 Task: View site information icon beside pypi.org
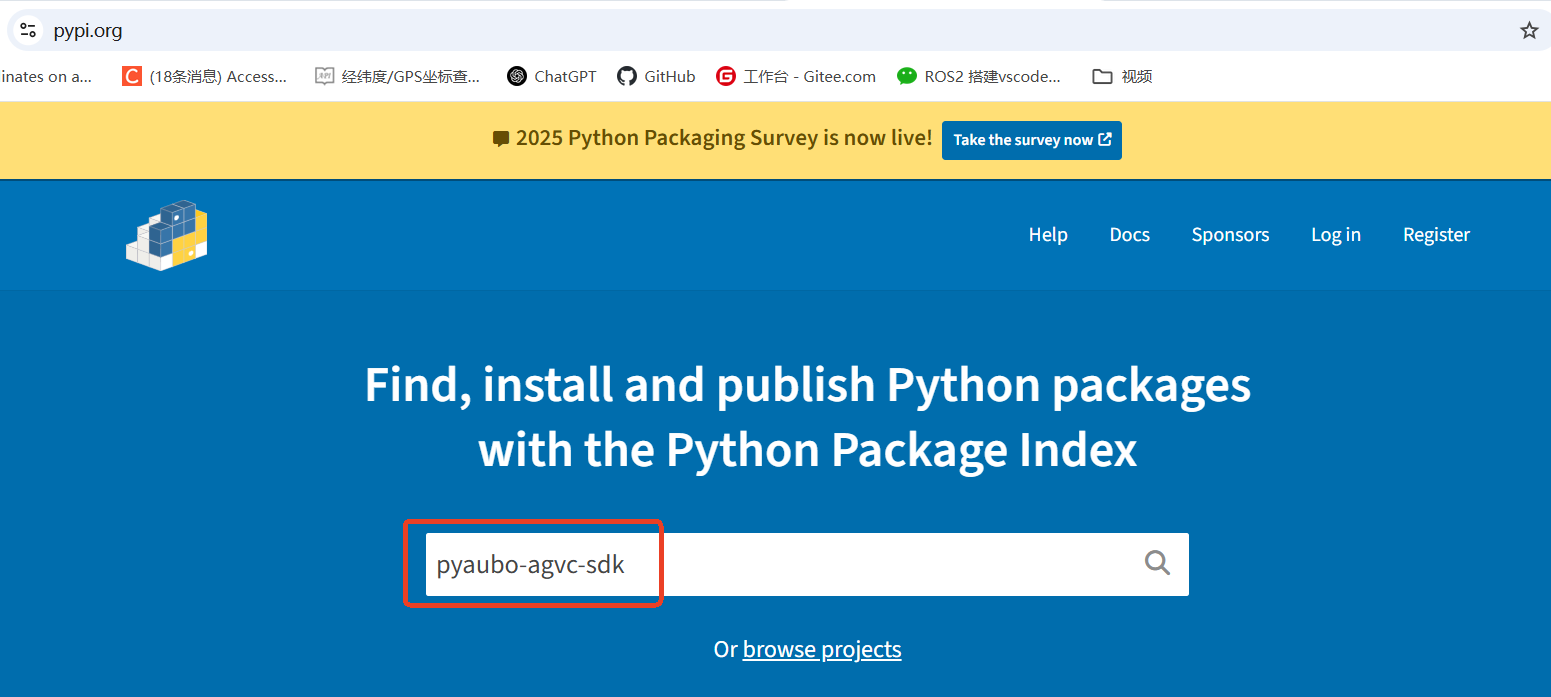coord(28,30)
